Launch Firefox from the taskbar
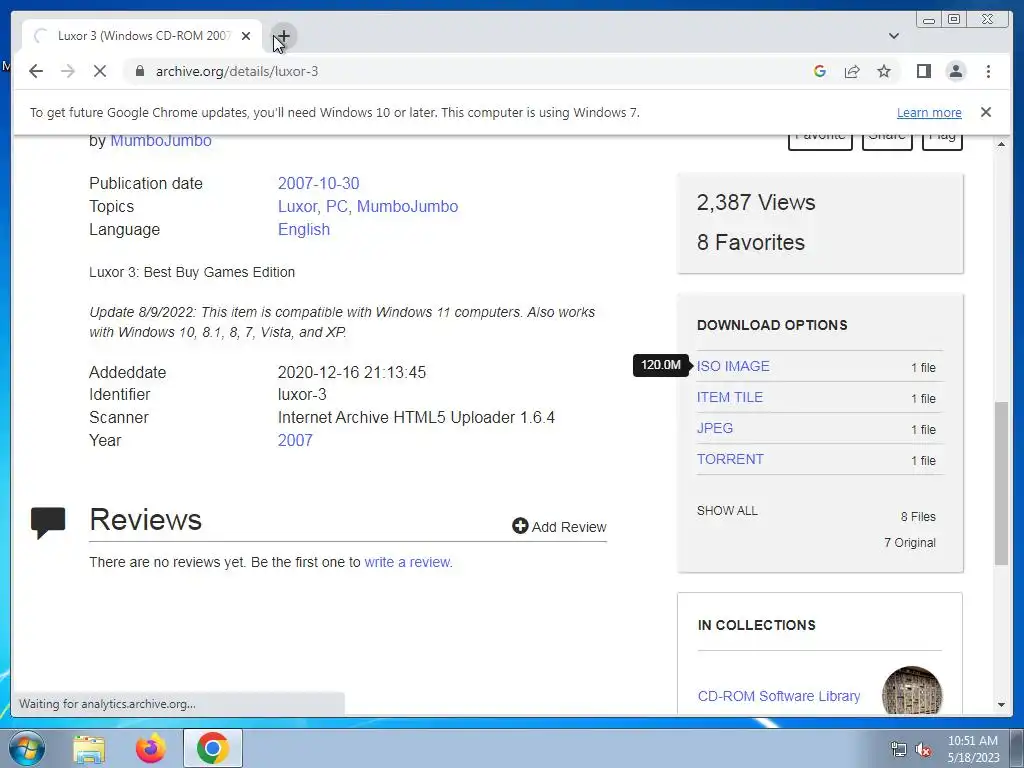The height and width of the screenshot is (768, 1024). pyautogui.click(x=150, y=748)
